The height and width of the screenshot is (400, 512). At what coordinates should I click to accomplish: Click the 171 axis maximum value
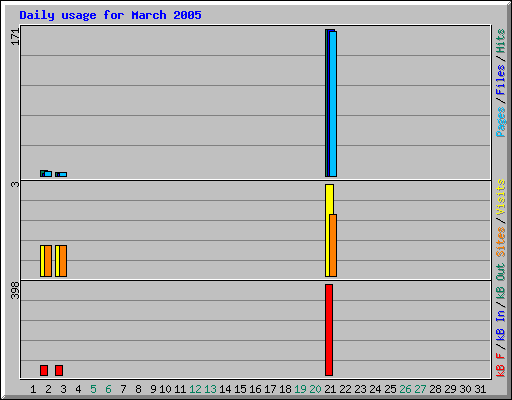tap(15, 37)
